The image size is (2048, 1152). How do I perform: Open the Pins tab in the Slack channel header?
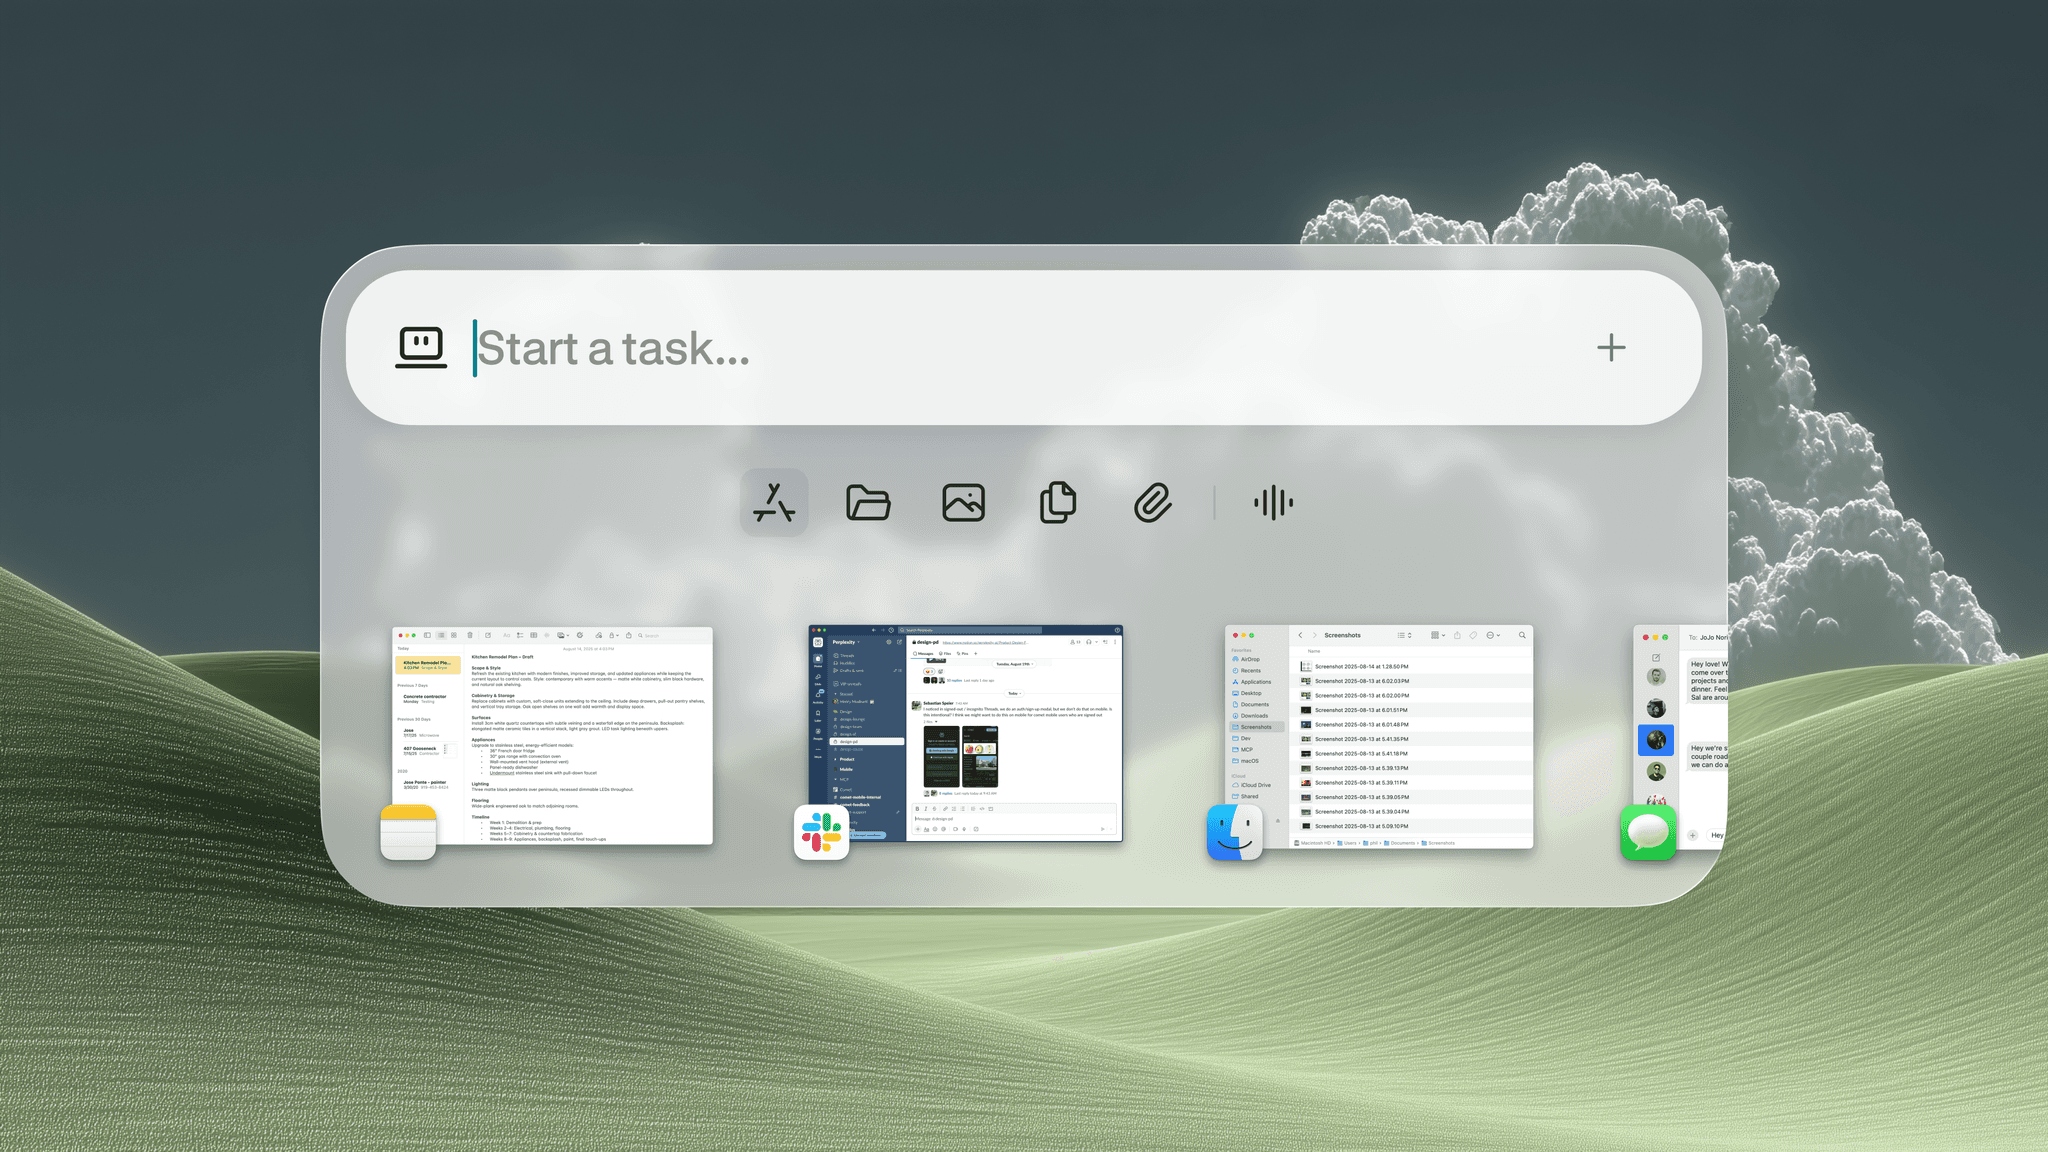click(964, 653)
